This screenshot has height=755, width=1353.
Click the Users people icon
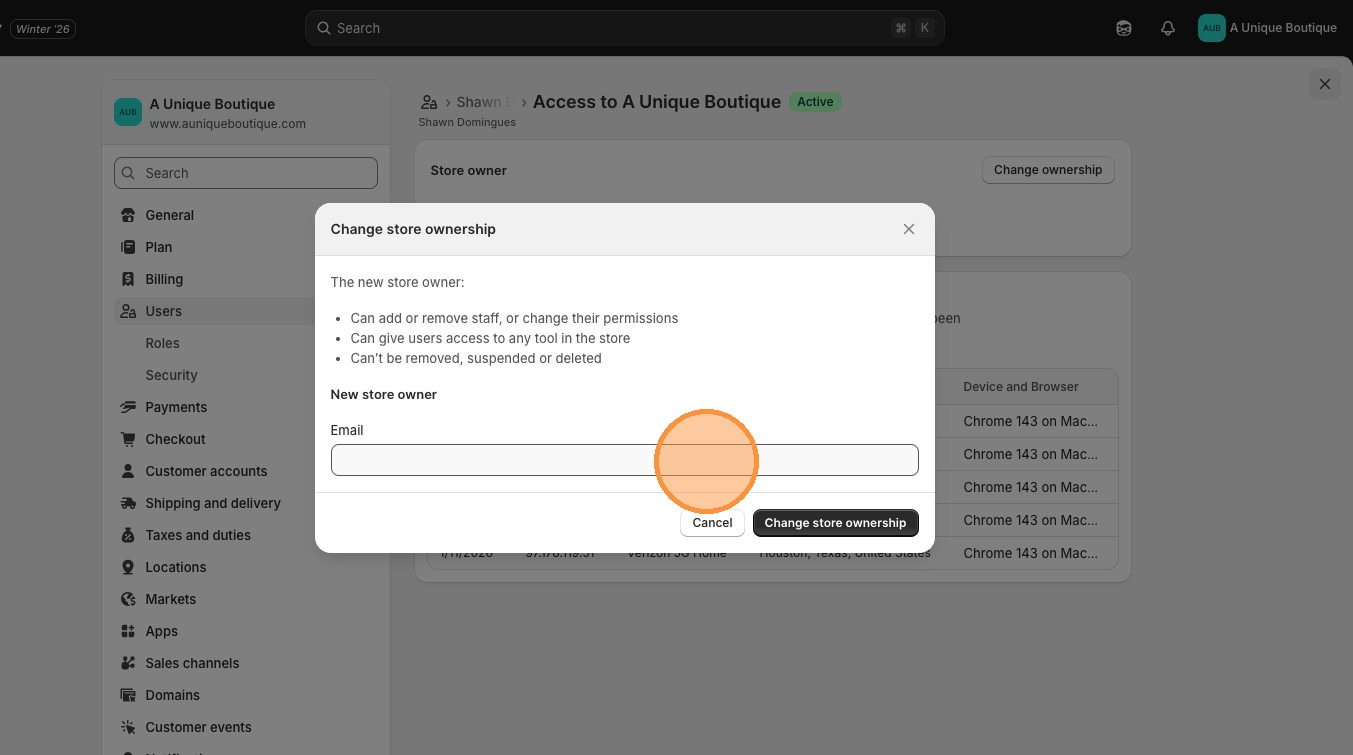[128, 311]
